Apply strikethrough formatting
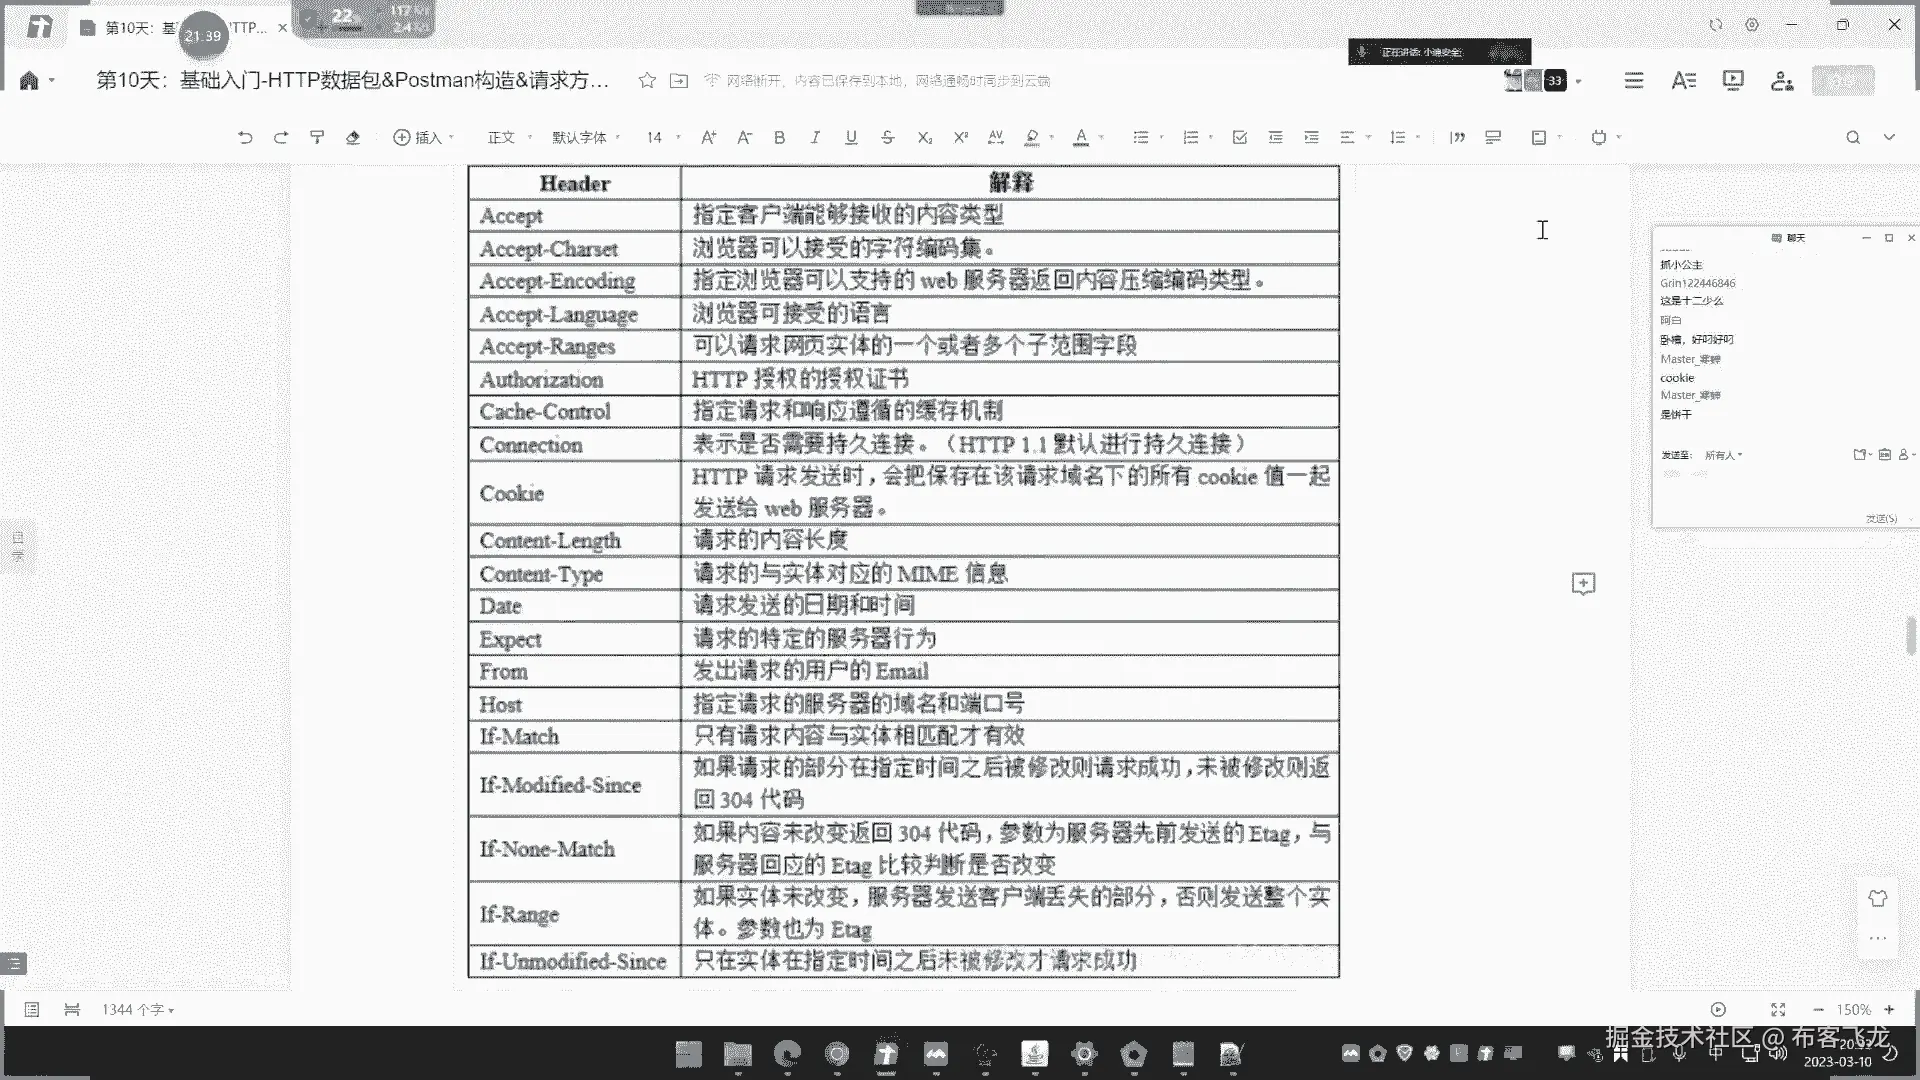1920x1080 pixels. click(x=887, y=137)
